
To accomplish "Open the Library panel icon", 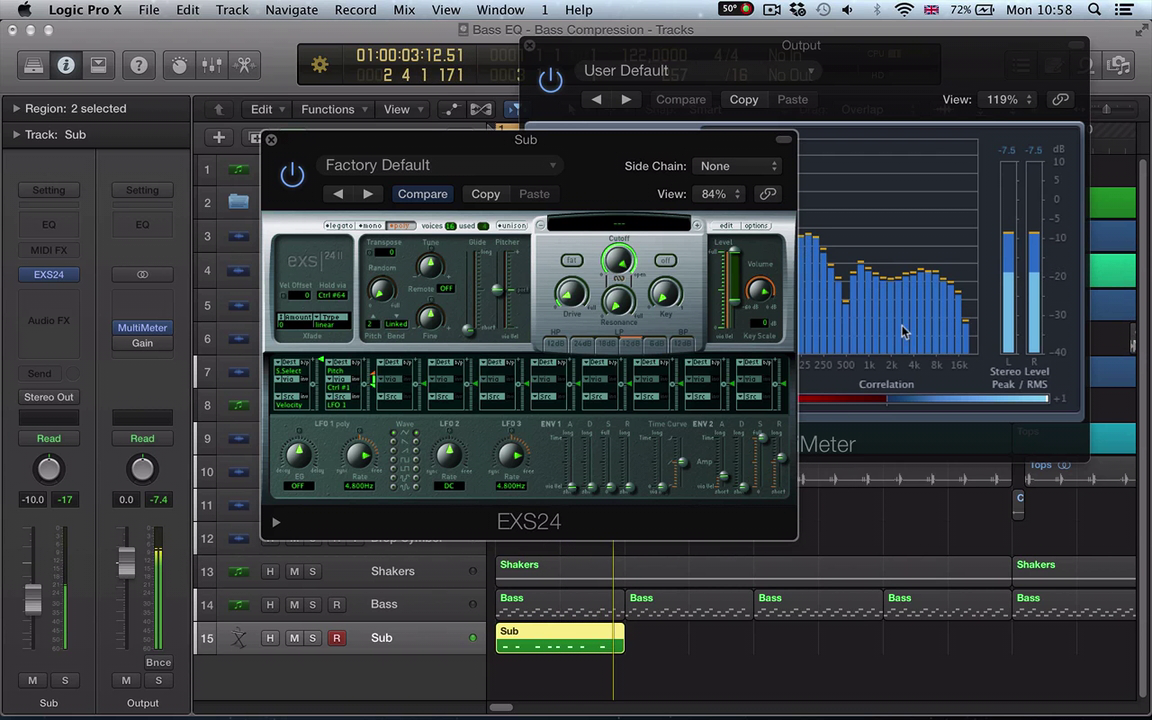I will (33, 66).
